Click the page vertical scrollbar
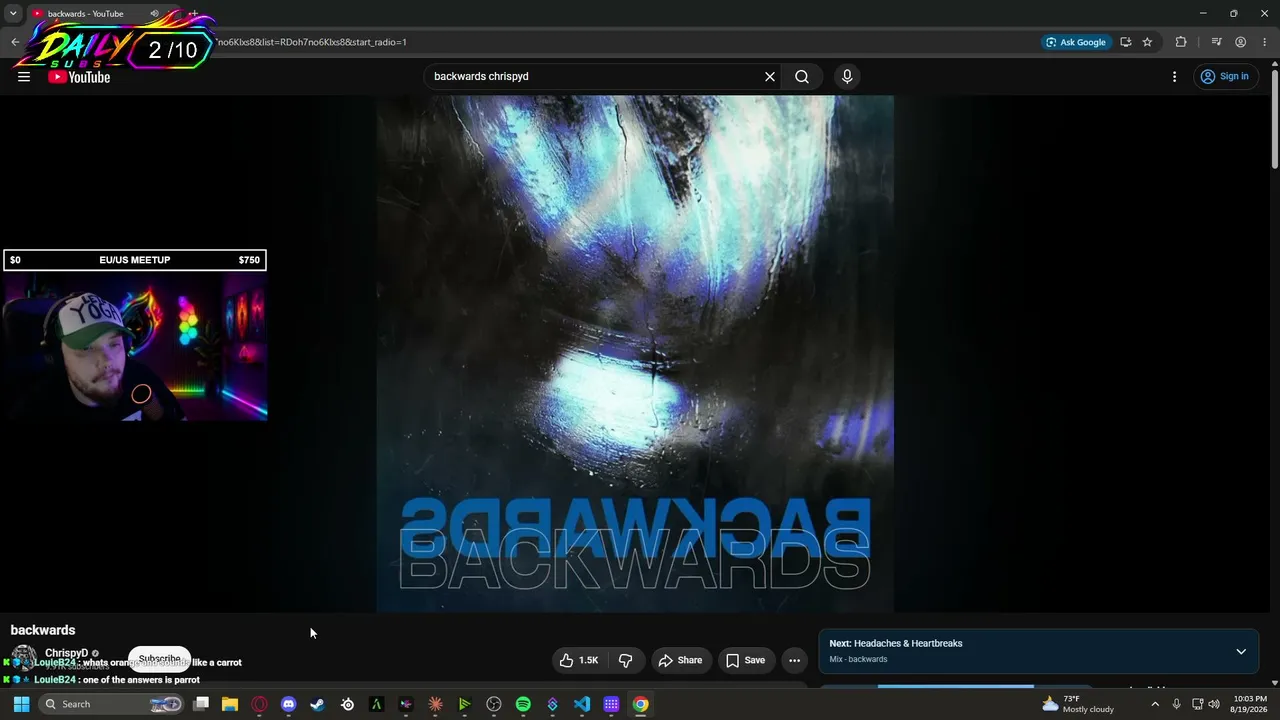Viewport: 1280px width, 720px height. coord(1275,118)
